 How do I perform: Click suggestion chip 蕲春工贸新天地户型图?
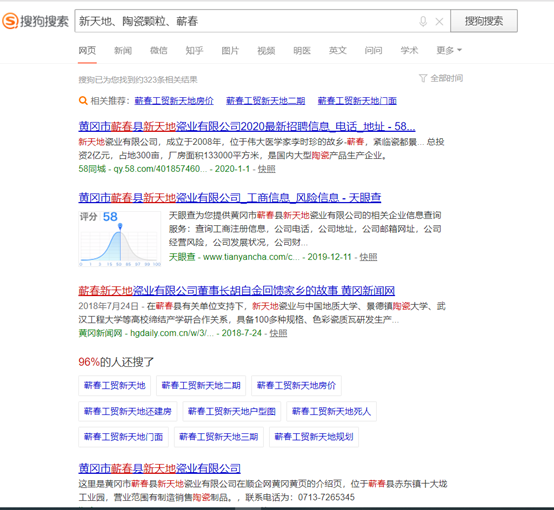232,411
